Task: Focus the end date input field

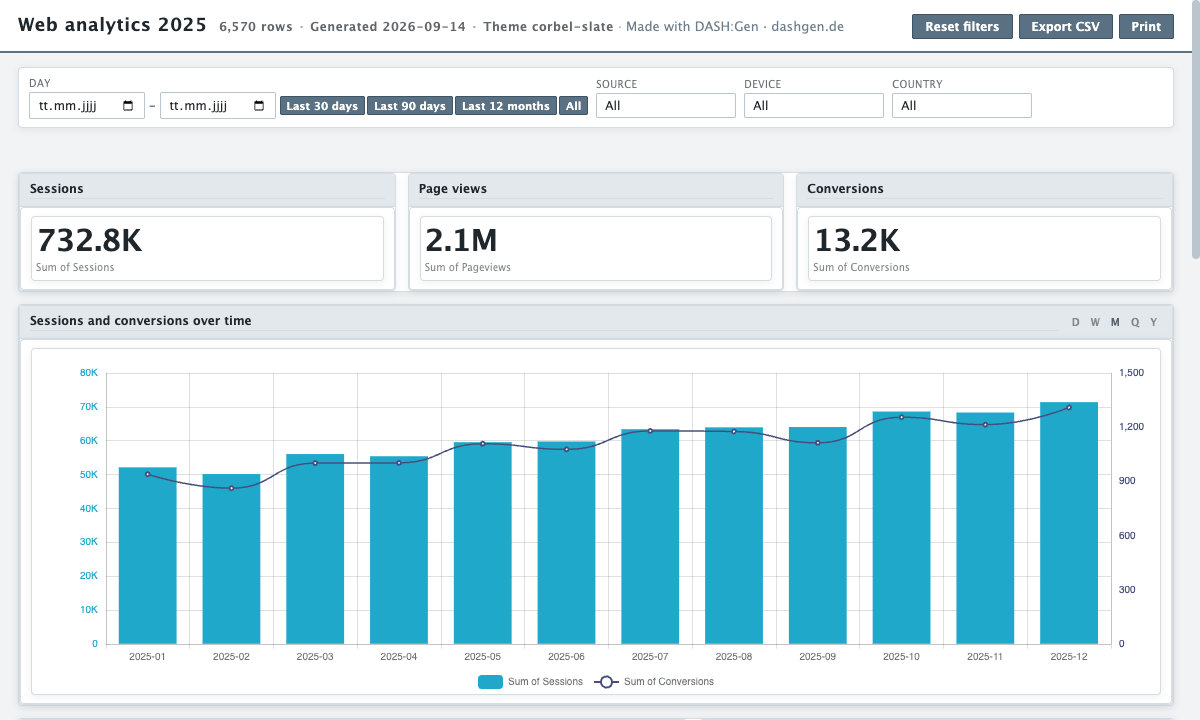Action: [x=218, y=106]
